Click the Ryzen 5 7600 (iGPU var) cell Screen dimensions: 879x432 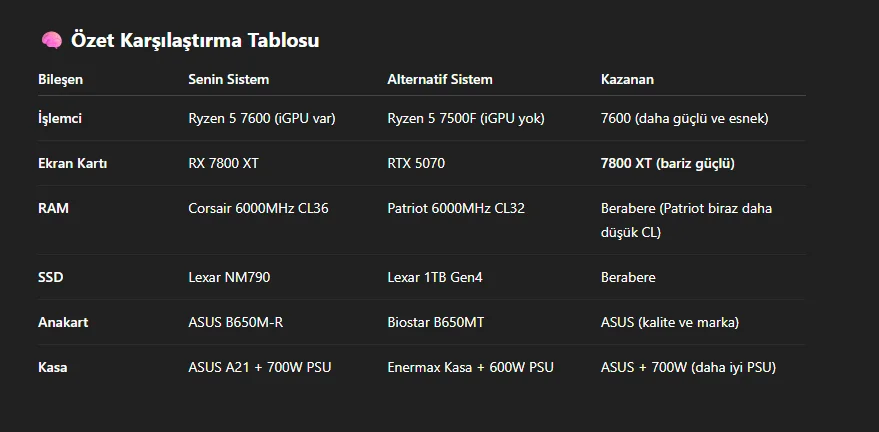pos(261,118)
